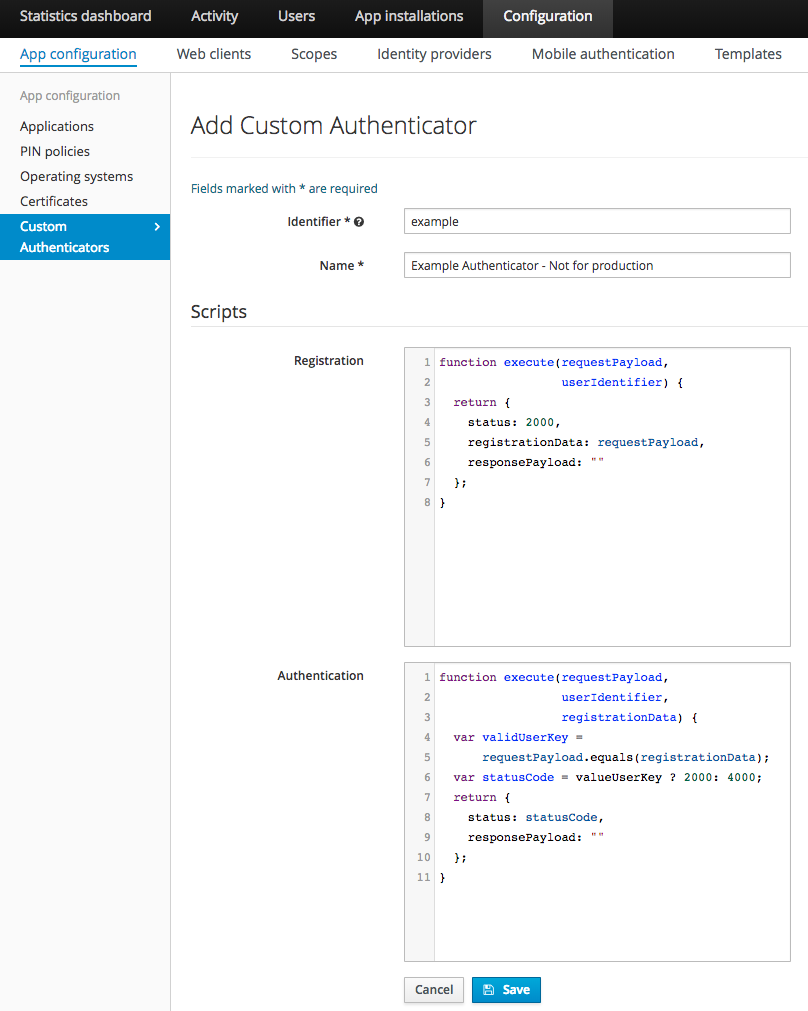
Task: Click the 'var statusCode' code line
Action: (607, 777)
